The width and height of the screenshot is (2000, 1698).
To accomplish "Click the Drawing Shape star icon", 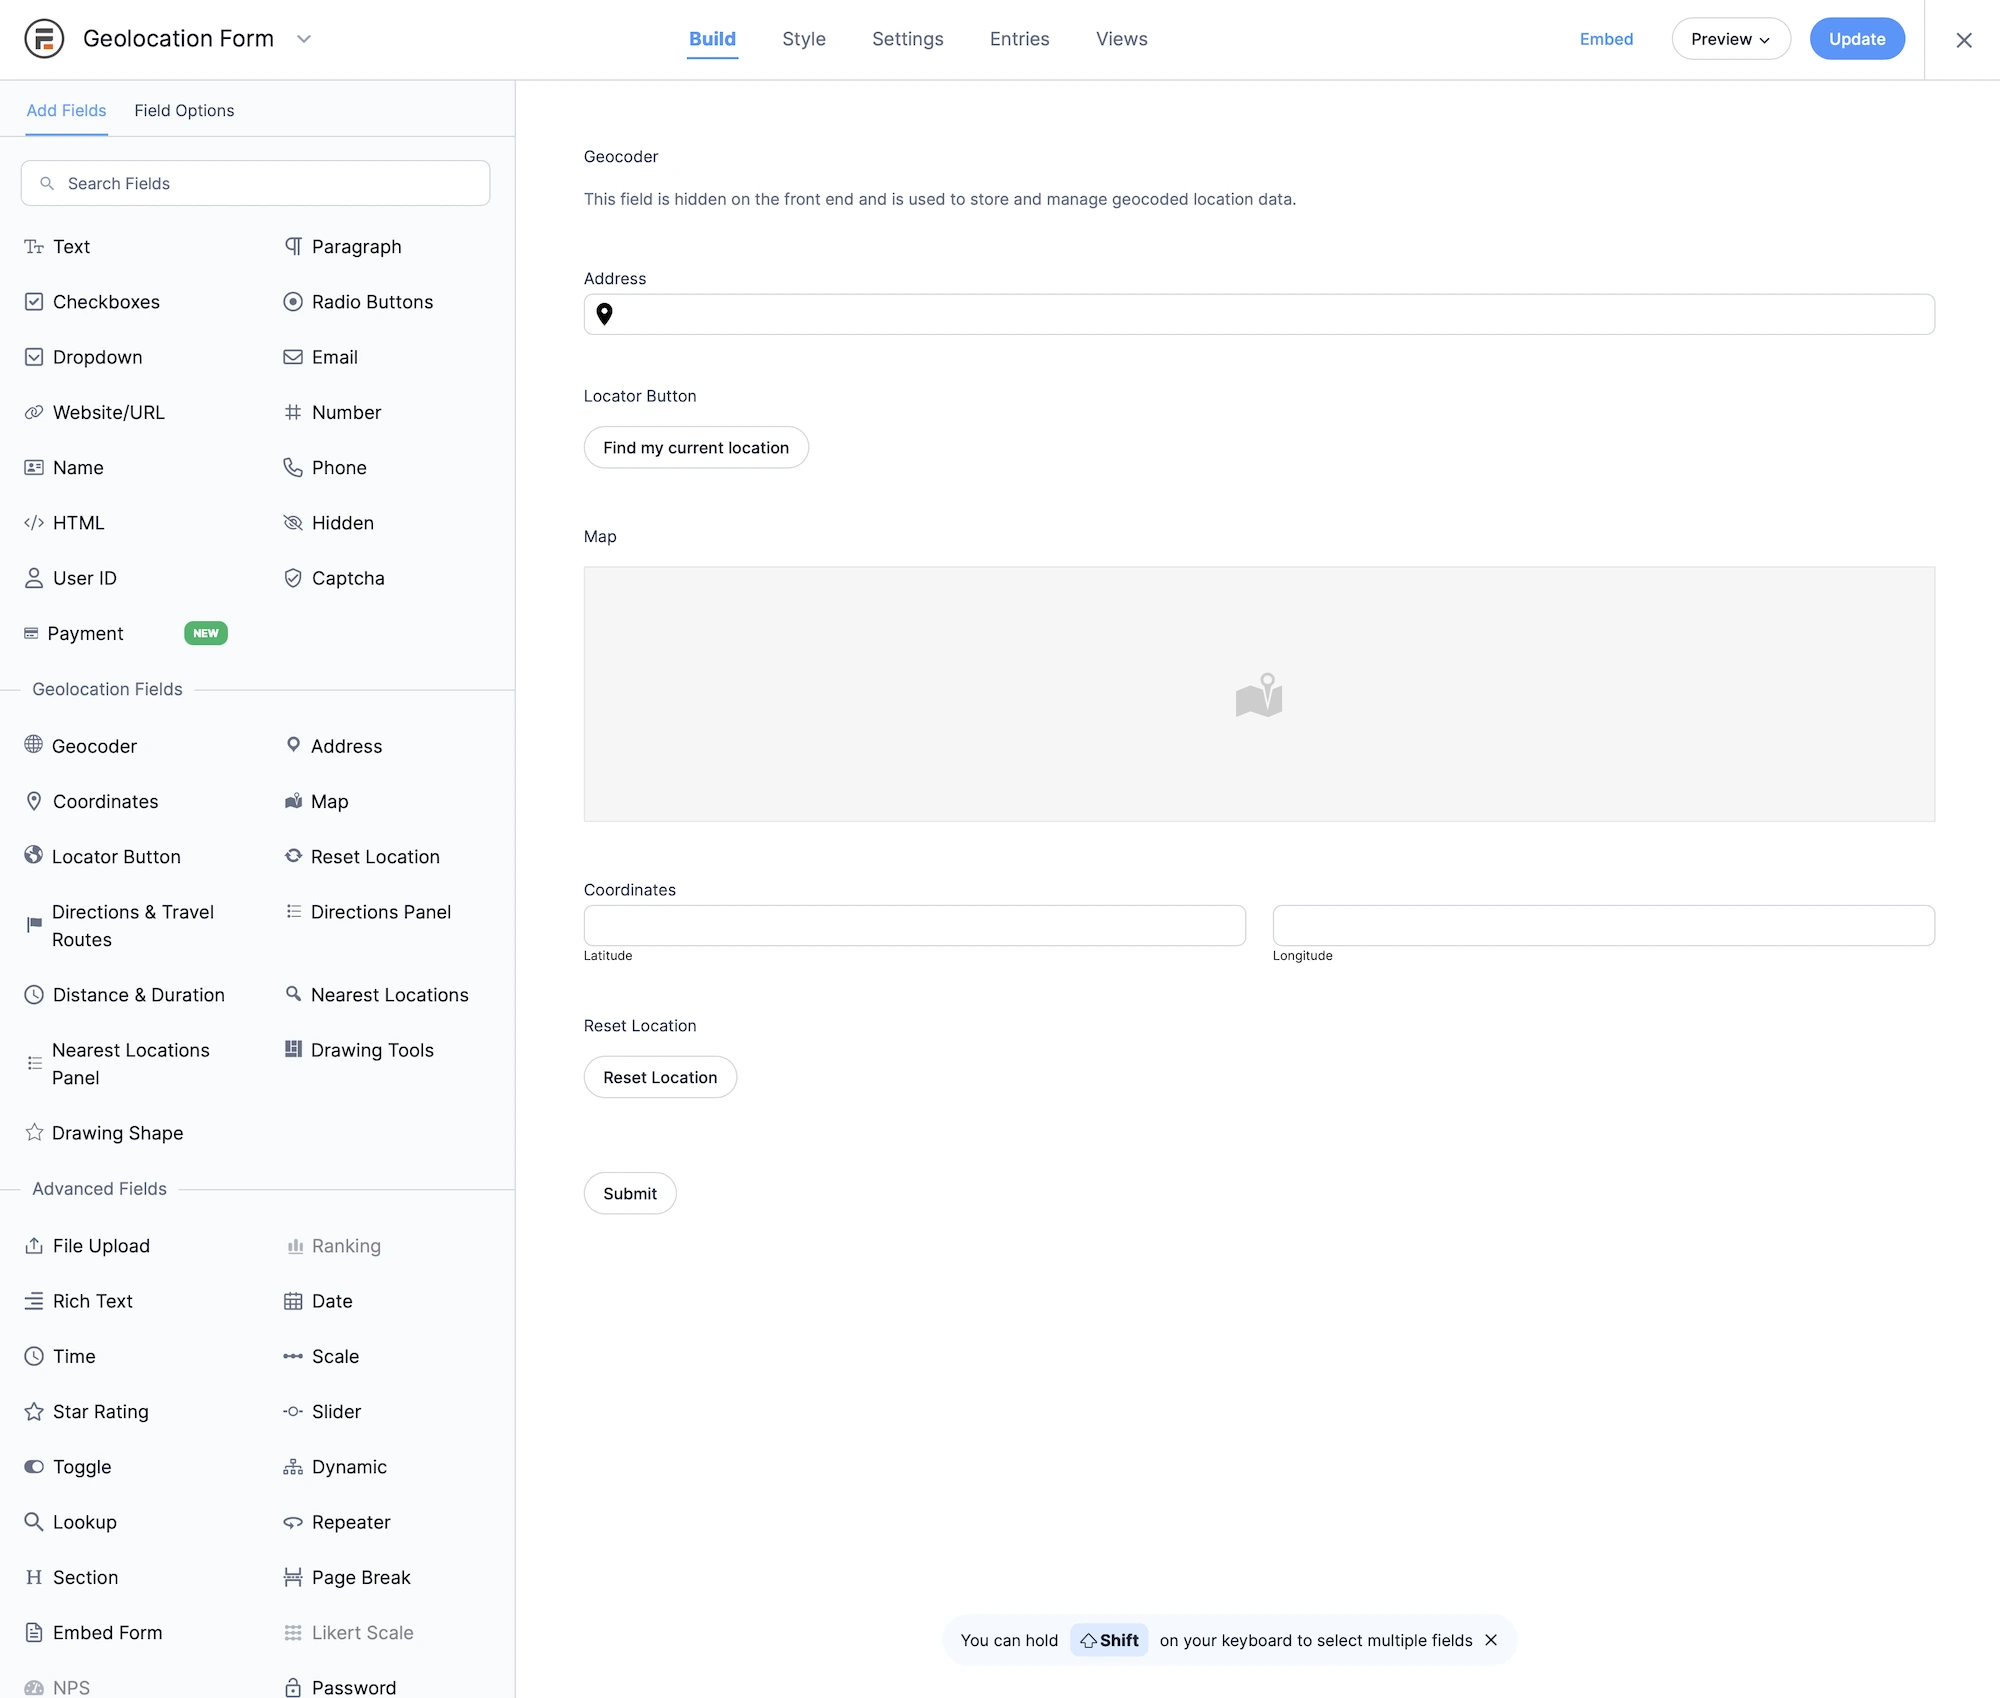I will [x=33, y=1132].
